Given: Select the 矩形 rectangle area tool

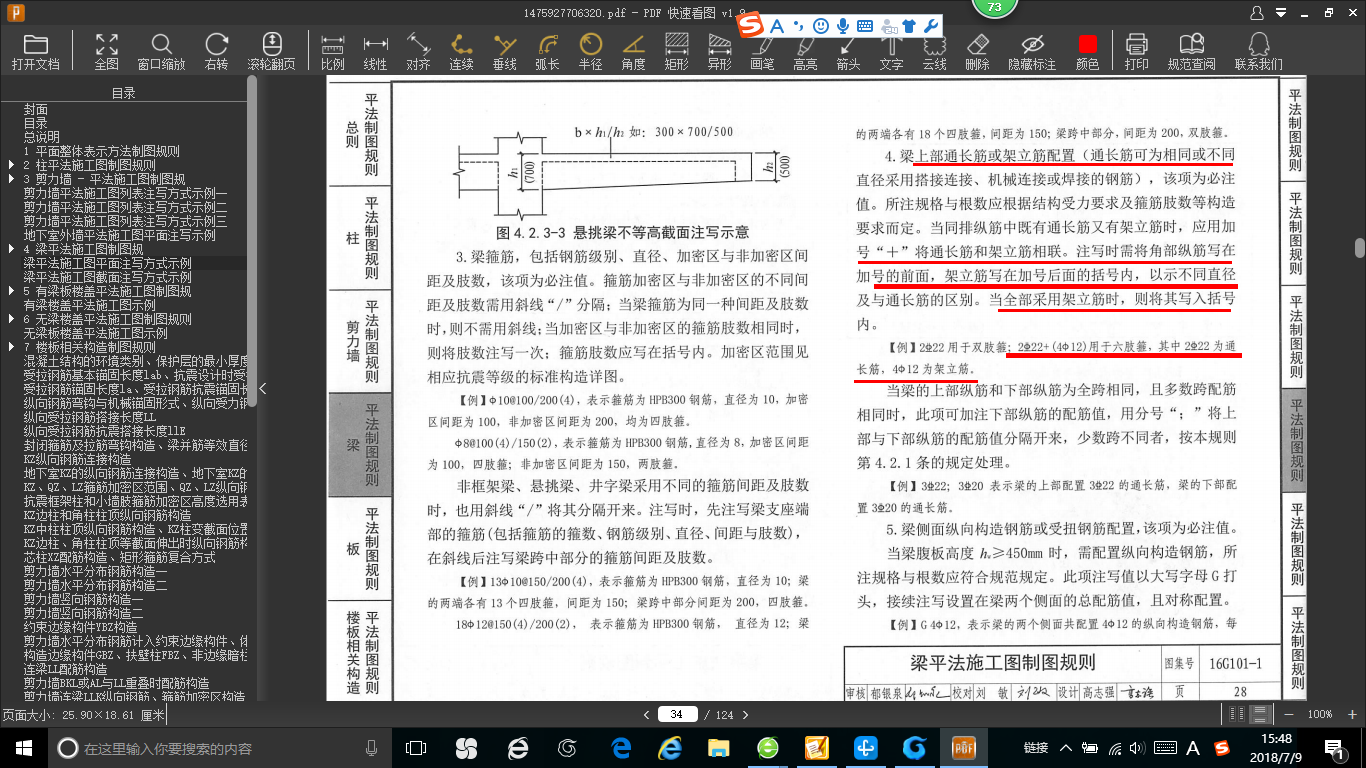Looking at the screenshot, I should click(676, 51).
